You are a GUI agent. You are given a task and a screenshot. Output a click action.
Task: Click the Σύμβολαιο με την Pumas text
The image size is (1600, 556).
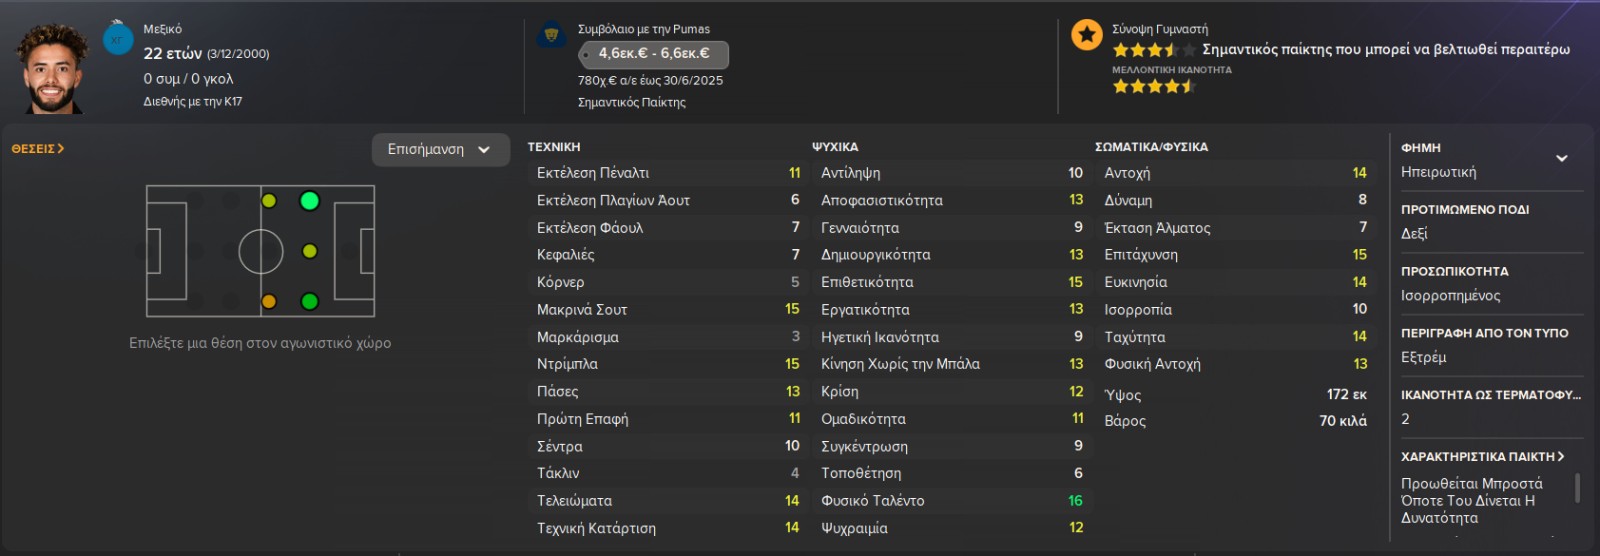(x=644, y=29)
